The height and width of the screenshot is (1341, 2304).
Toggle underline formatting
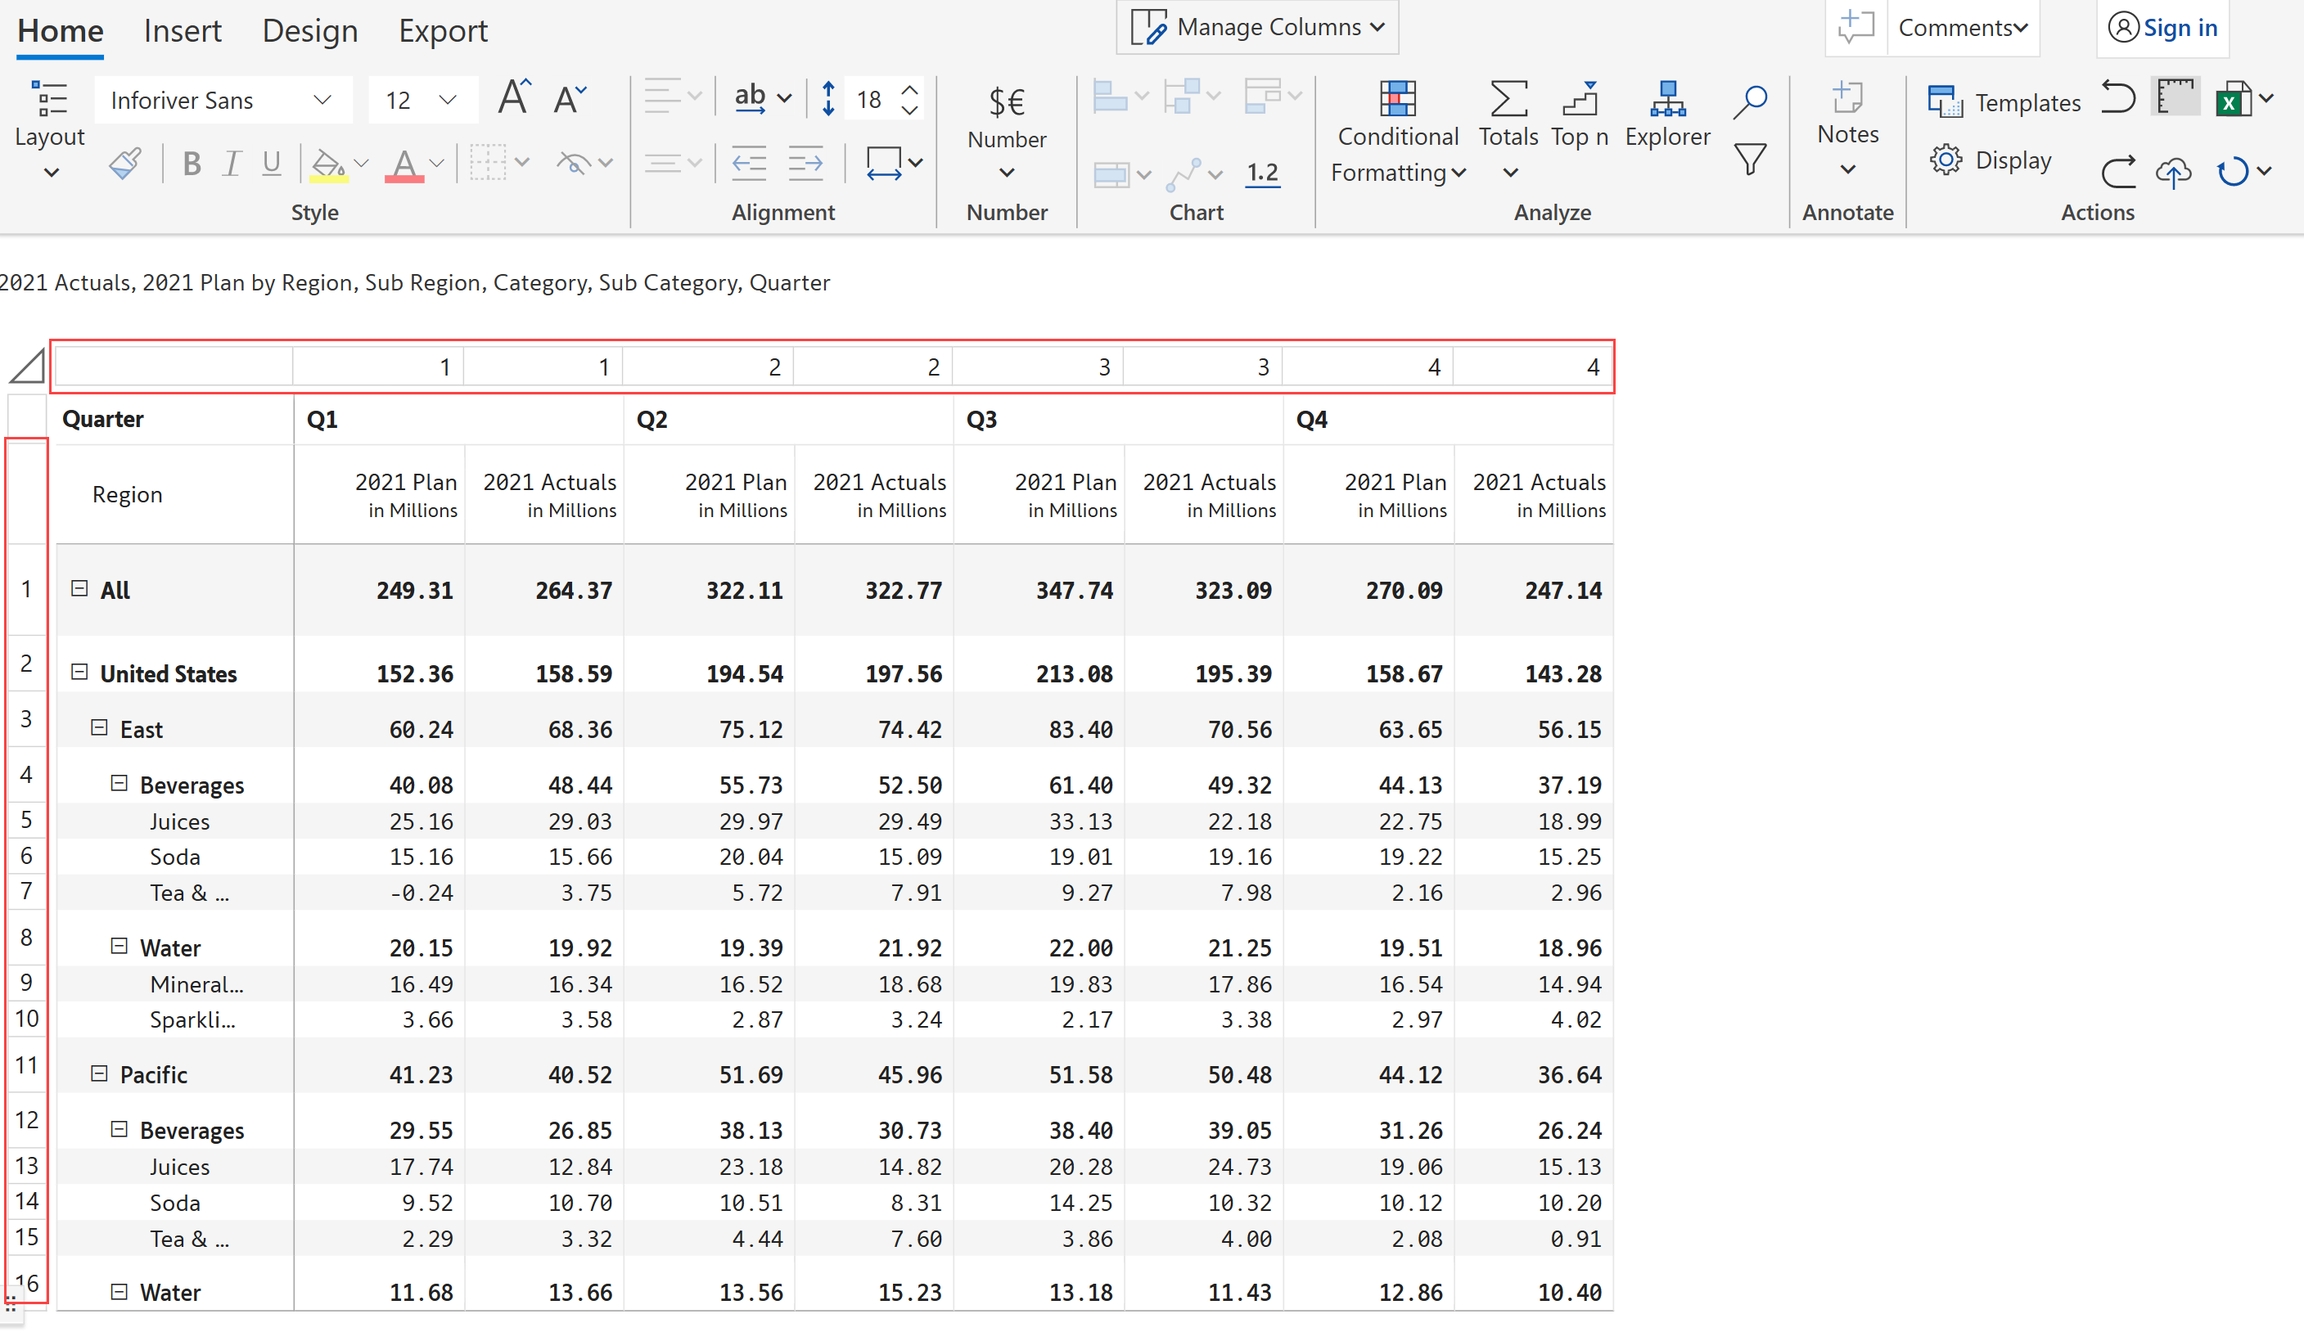271,163
